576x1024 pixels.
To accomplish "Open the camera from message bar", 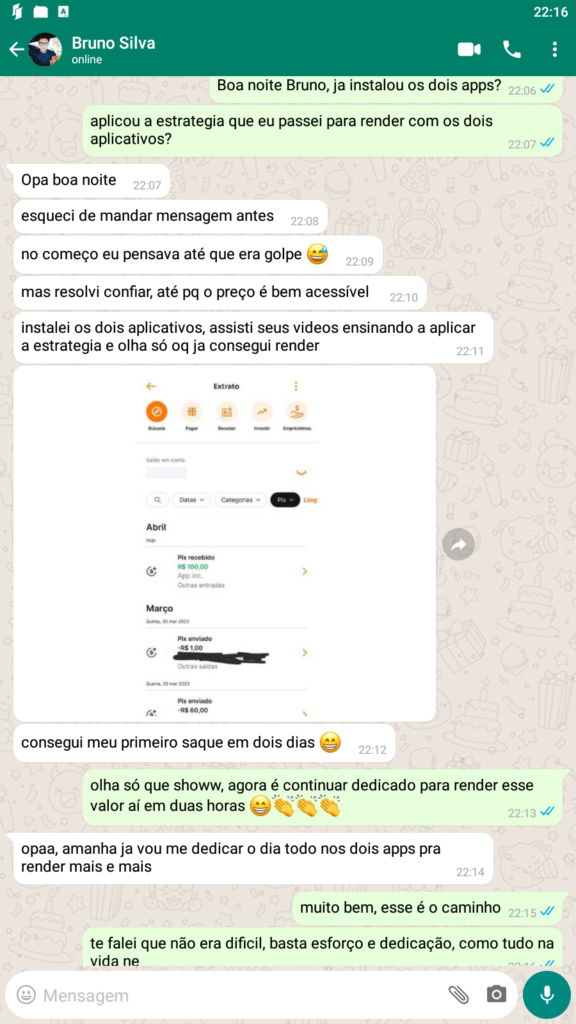I will (496, 995).
